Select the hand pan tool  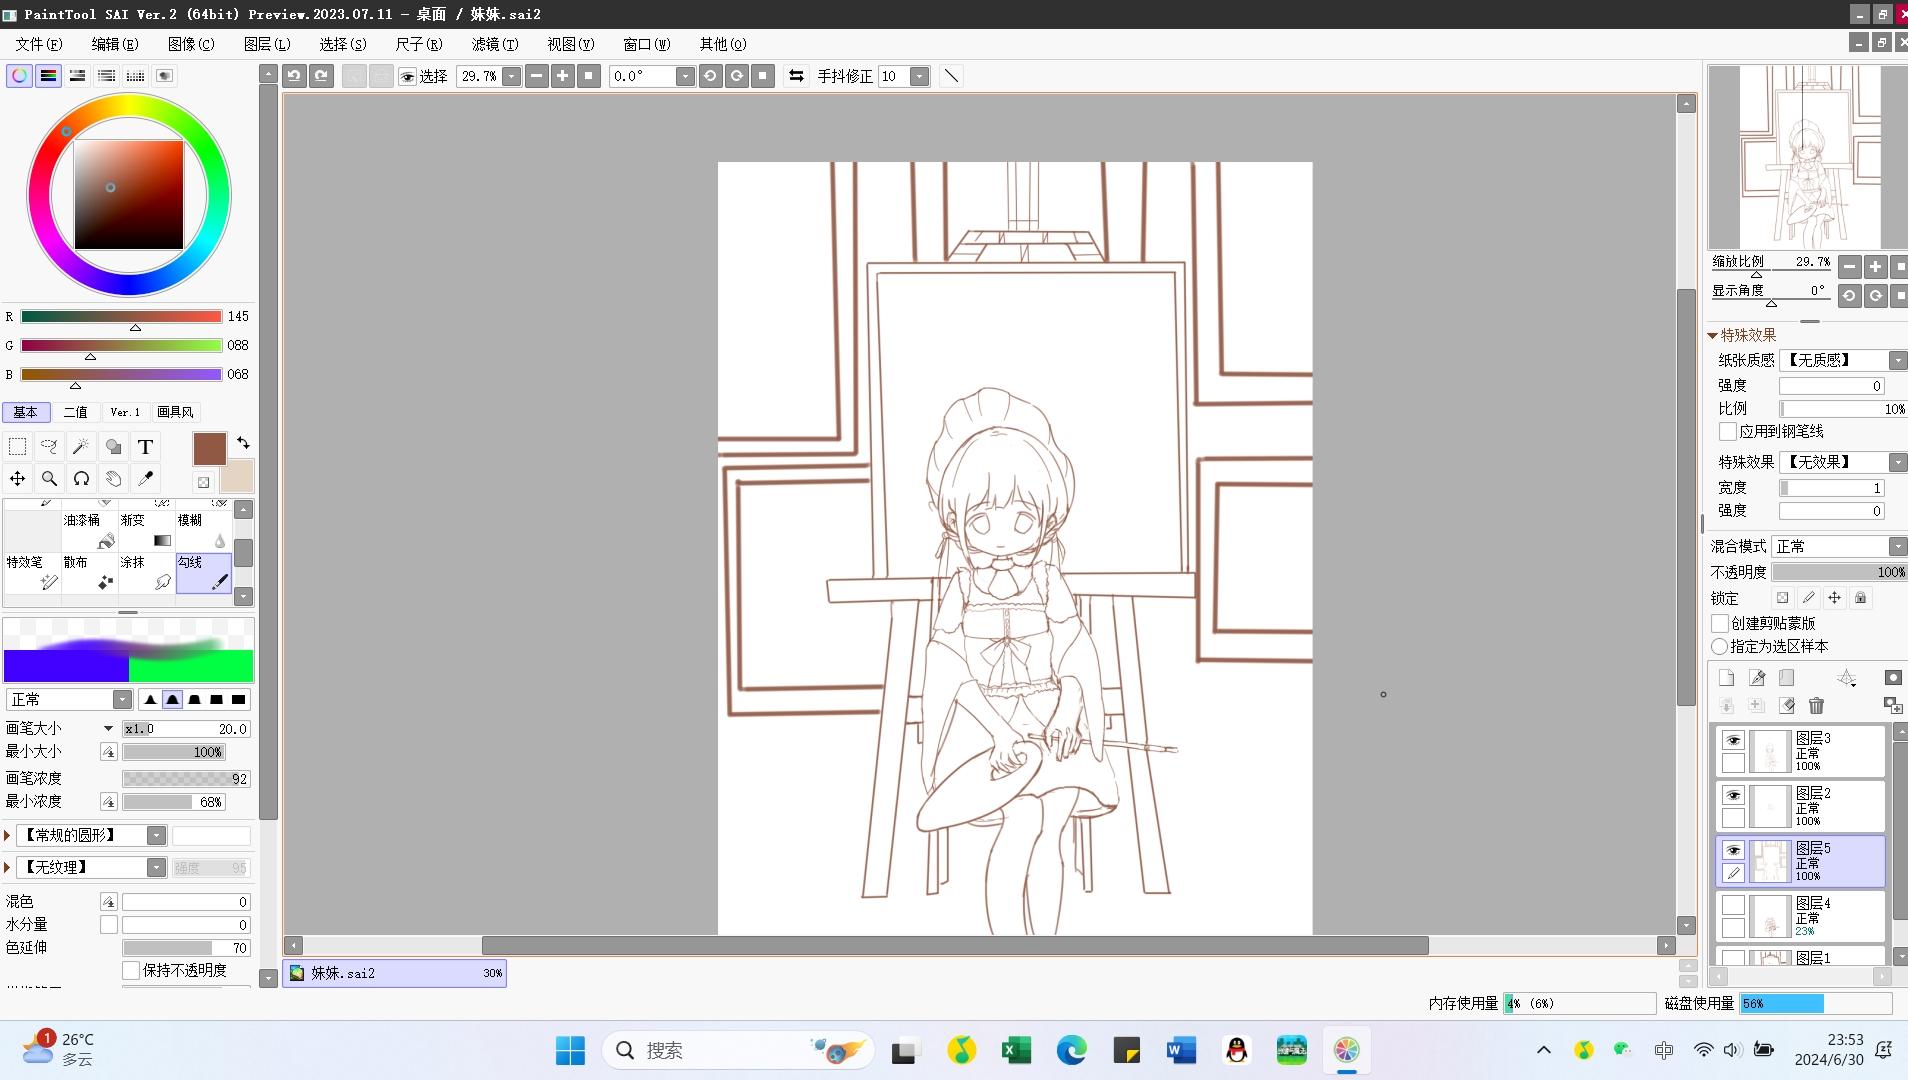point(113,479)
